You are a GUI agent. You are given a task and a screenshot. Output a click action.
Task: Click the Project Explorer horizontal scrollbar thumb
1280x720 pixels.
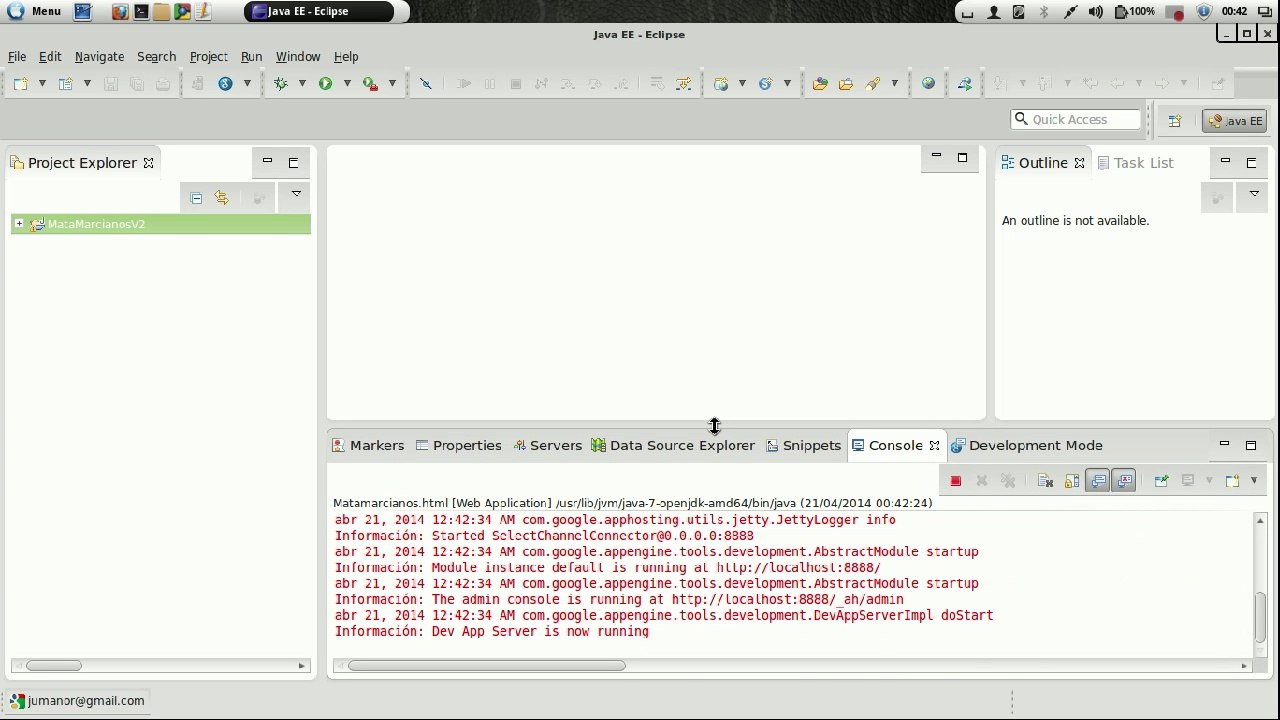pos(54,666)
